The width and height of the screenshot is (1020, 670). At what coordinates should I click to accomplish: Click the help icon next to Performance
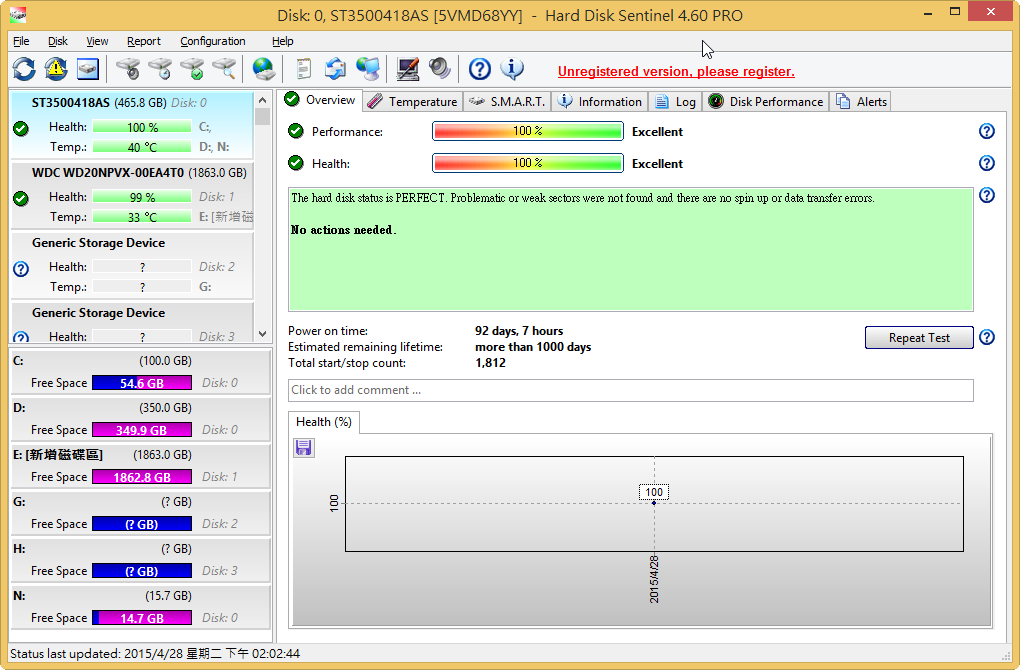click(987, 131)
